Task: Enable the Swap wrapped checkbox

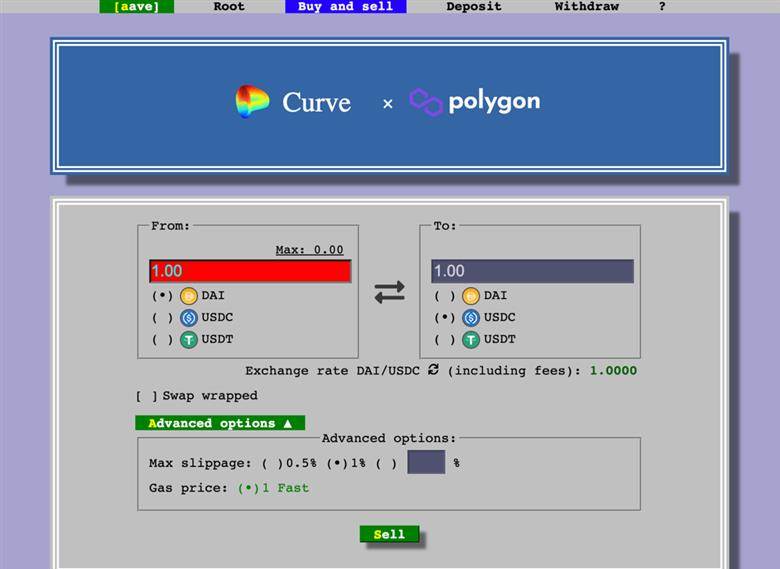Action: click(x=146, y=396)
